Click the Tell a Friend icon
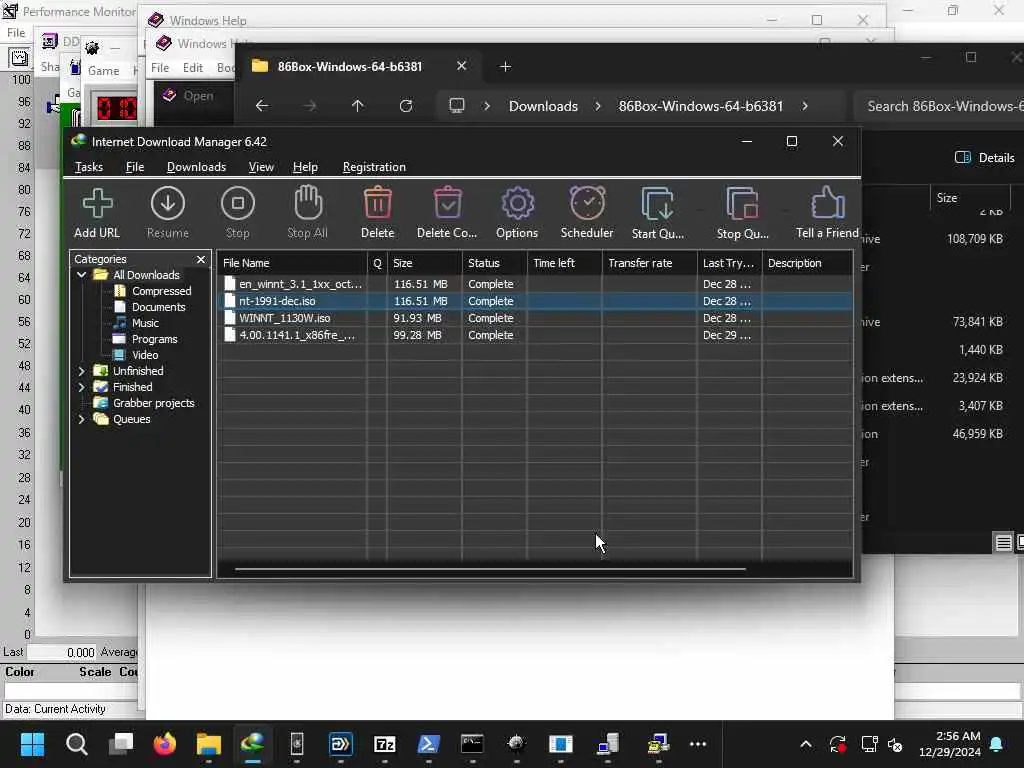The image size is (1024, 768). pyautogui.click(x=827, y=202)
